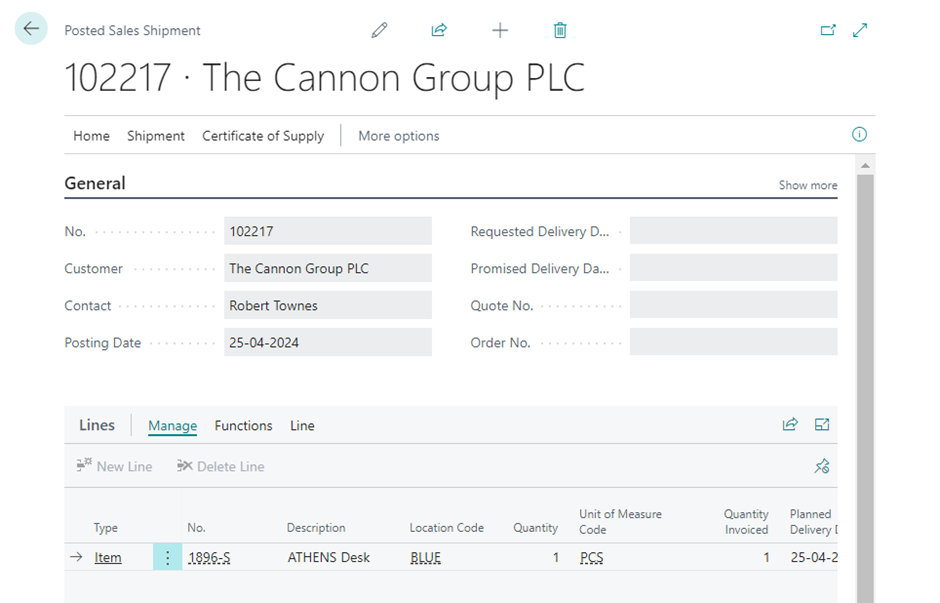Open the Shipment menu tab
Viewport: 940px width, 603px height.
pos(155,136)
